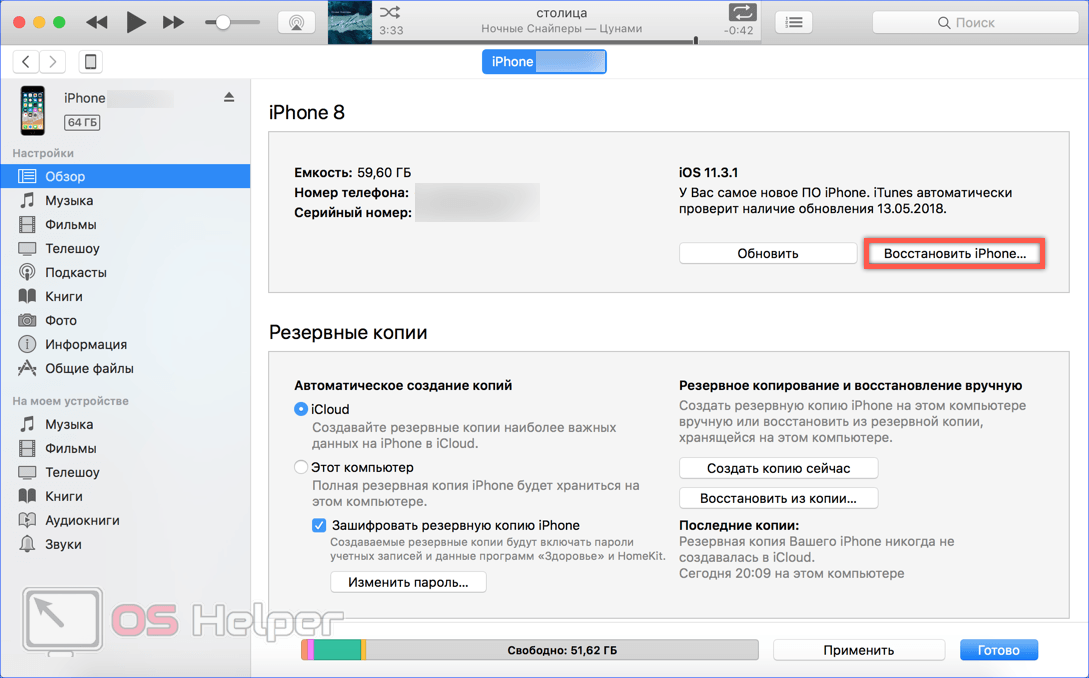Viewport: 1089px width, 678px height.
Task: Click the blue Готово button
Action: pyautogui.click(x=999, y=650)
